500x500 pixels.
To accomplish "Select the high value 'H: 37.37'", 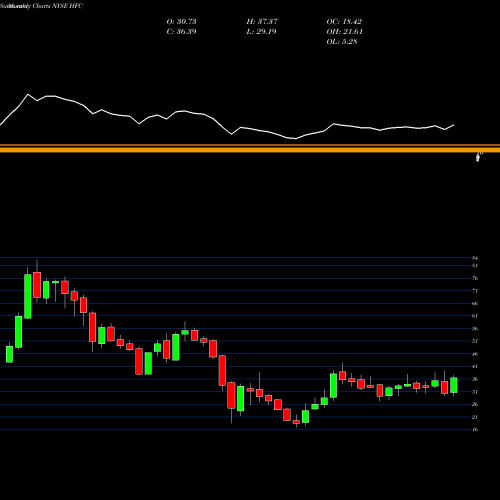I will click(x=262, y=21).
